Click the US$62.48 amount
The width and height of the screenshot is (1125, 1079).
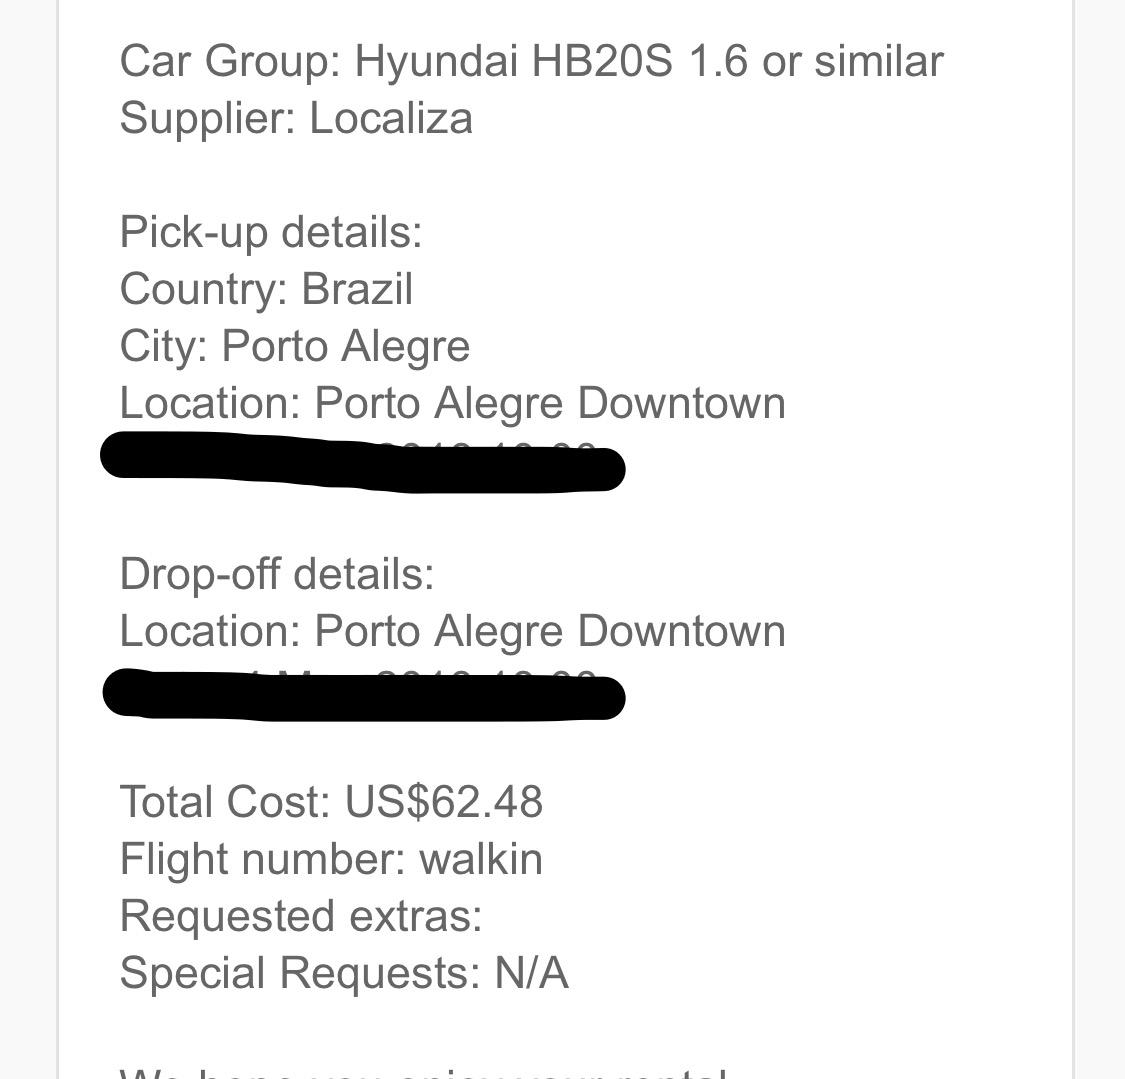(443, 802)
